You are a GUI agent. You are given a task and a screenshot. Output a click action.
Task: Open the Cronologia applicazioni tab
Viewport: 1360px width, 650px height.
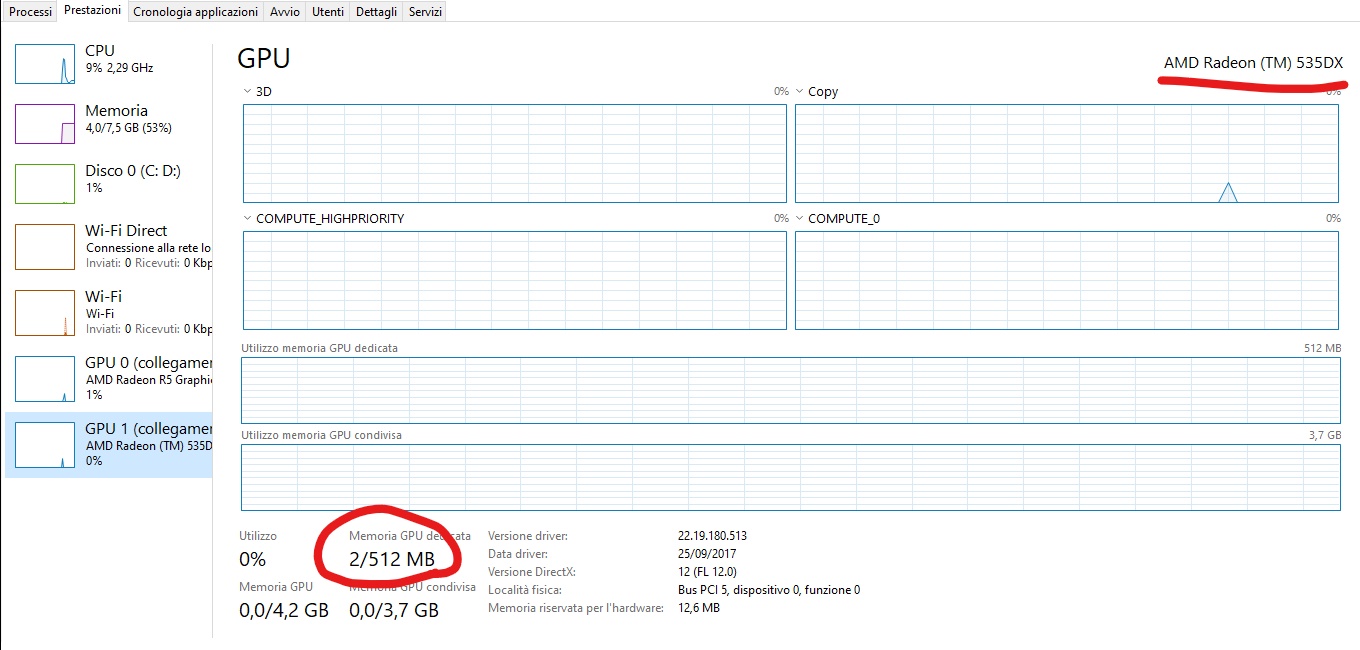point(197,11)
